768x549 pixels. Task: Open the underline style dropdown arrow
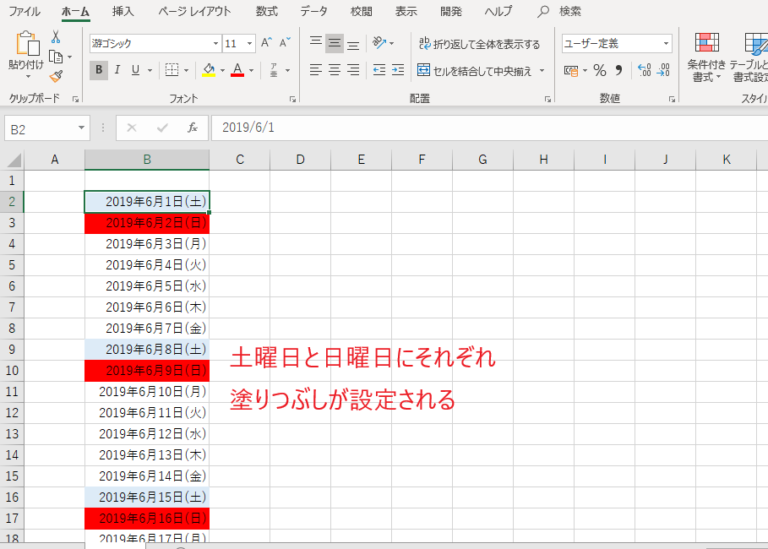(x=150, y=71)
